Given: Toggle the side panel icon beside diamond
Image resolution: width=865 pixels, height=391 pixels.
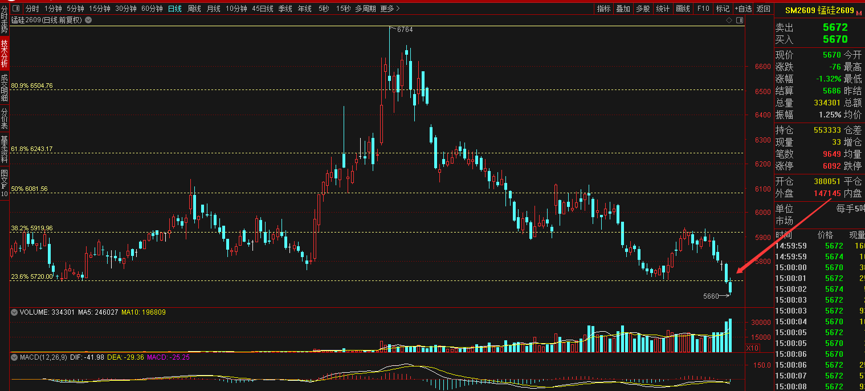Looking at the screenshot, I should point(740,20).
